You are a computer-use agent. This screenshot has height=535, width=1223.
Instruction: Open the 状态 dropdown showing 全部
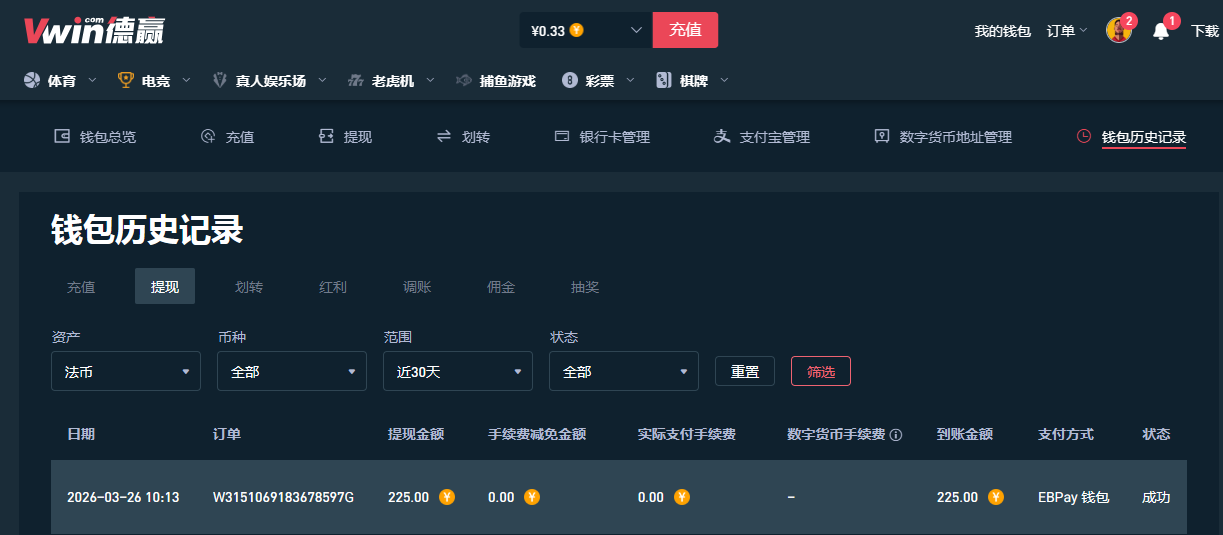[624, 371]
